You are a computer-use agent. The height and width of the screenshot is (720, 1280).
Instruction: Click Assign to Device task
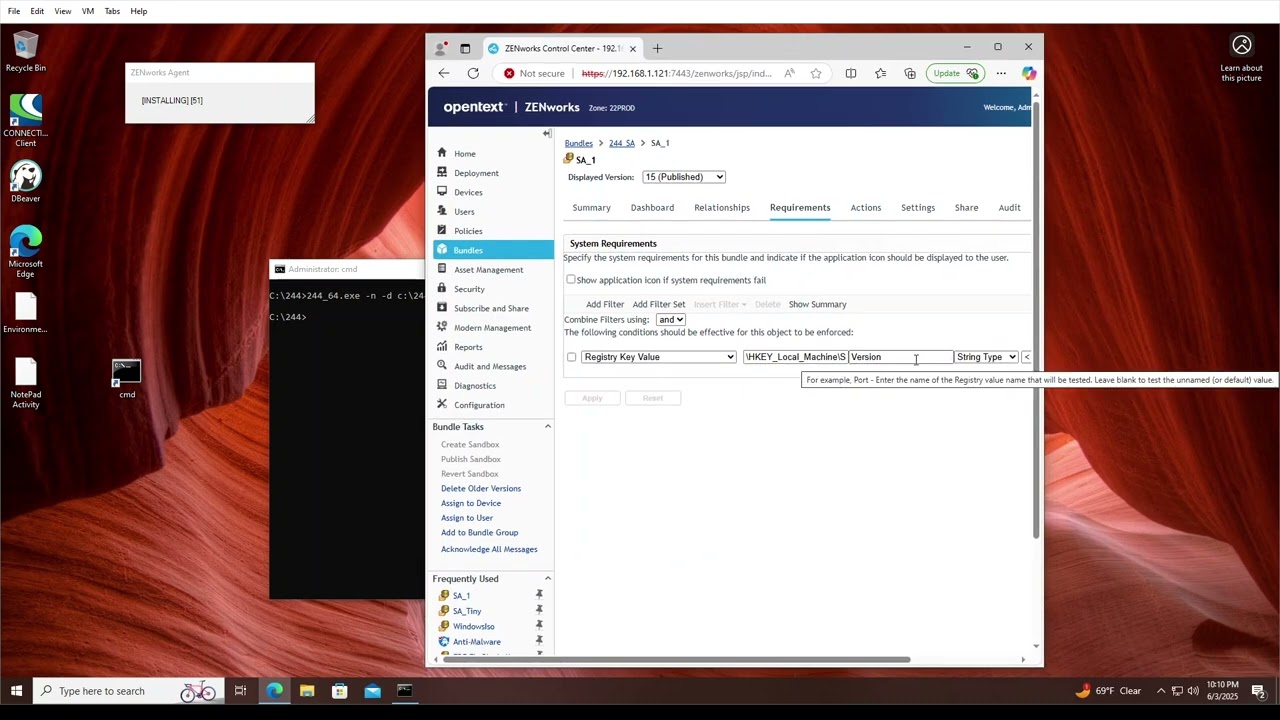471,503
